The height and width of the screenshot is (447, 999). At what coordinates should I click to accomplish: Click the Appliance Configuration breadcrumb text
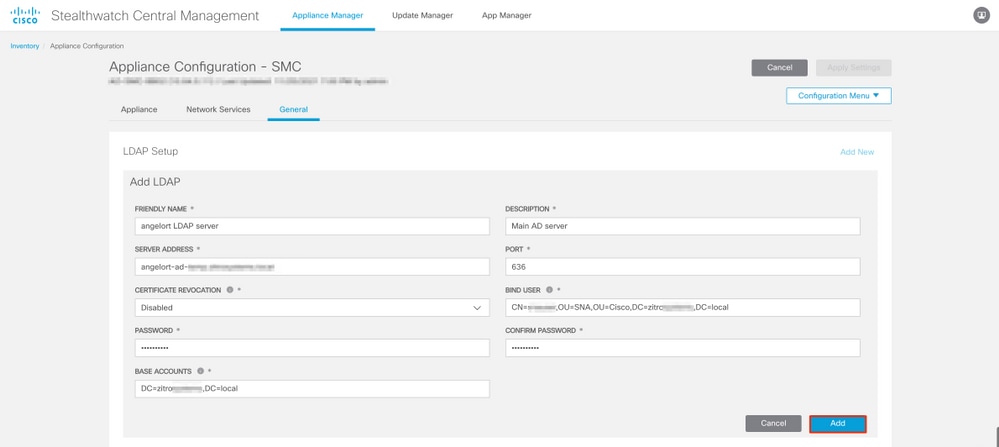[x=87, y=46]
